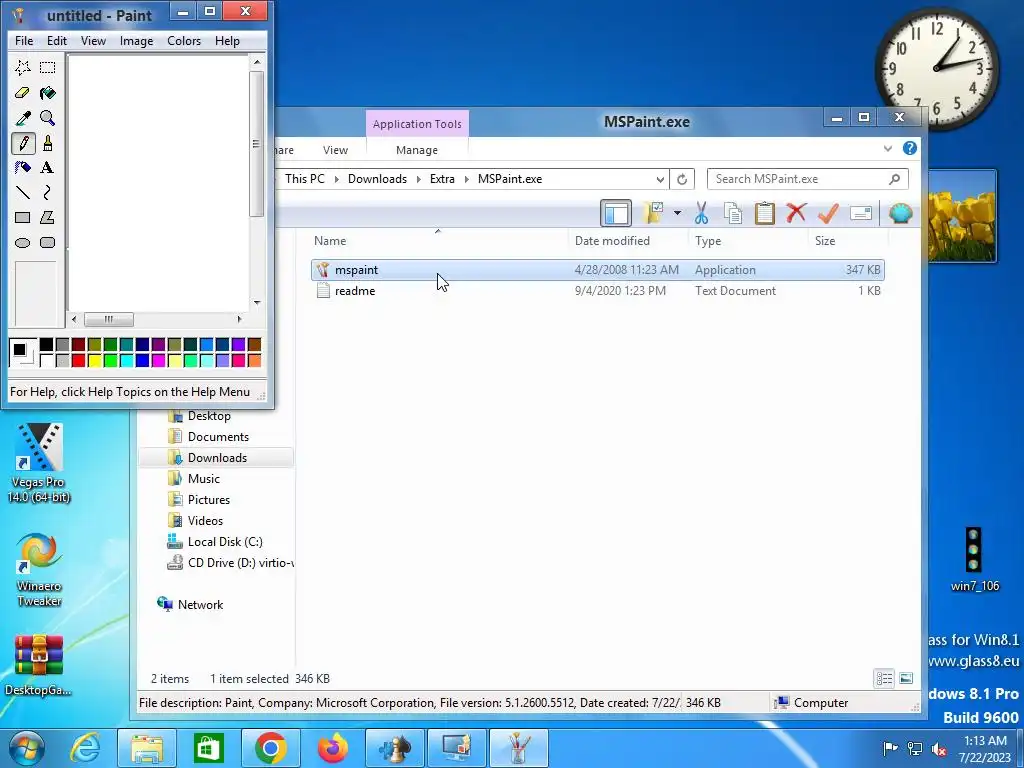Open the Colors menu in Paint
1024x768 pixels.
point(184,40)
